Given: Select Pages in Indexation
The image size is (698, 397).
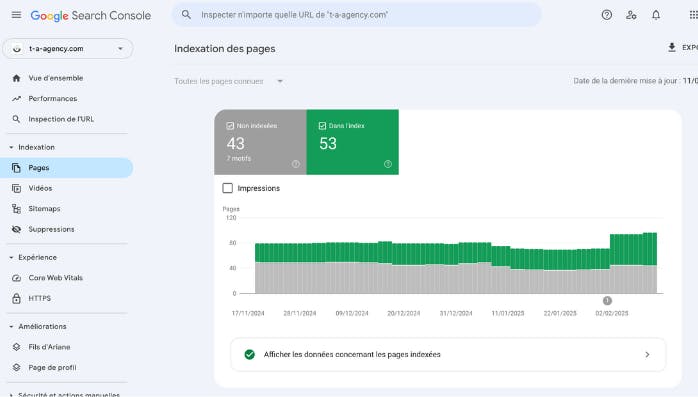Looking at the screenshot, I should (x=67, y=168).
